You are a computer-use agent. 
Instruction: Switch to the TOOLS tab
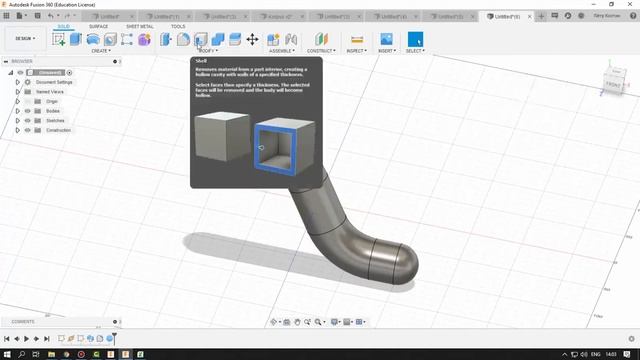[178, 27]
